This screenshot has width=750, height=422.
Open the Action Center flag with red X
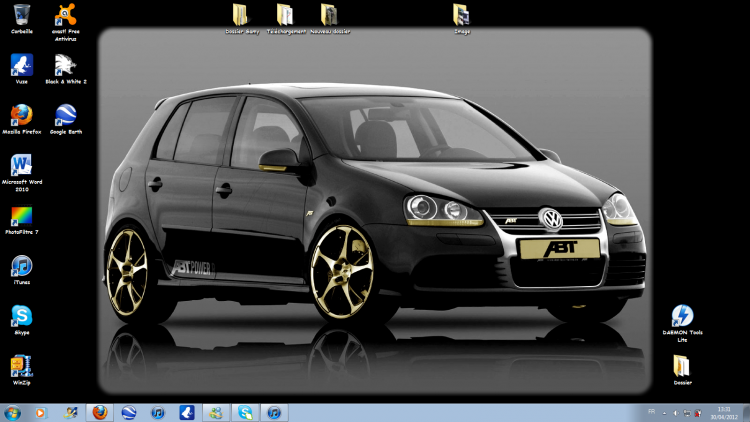698,413
